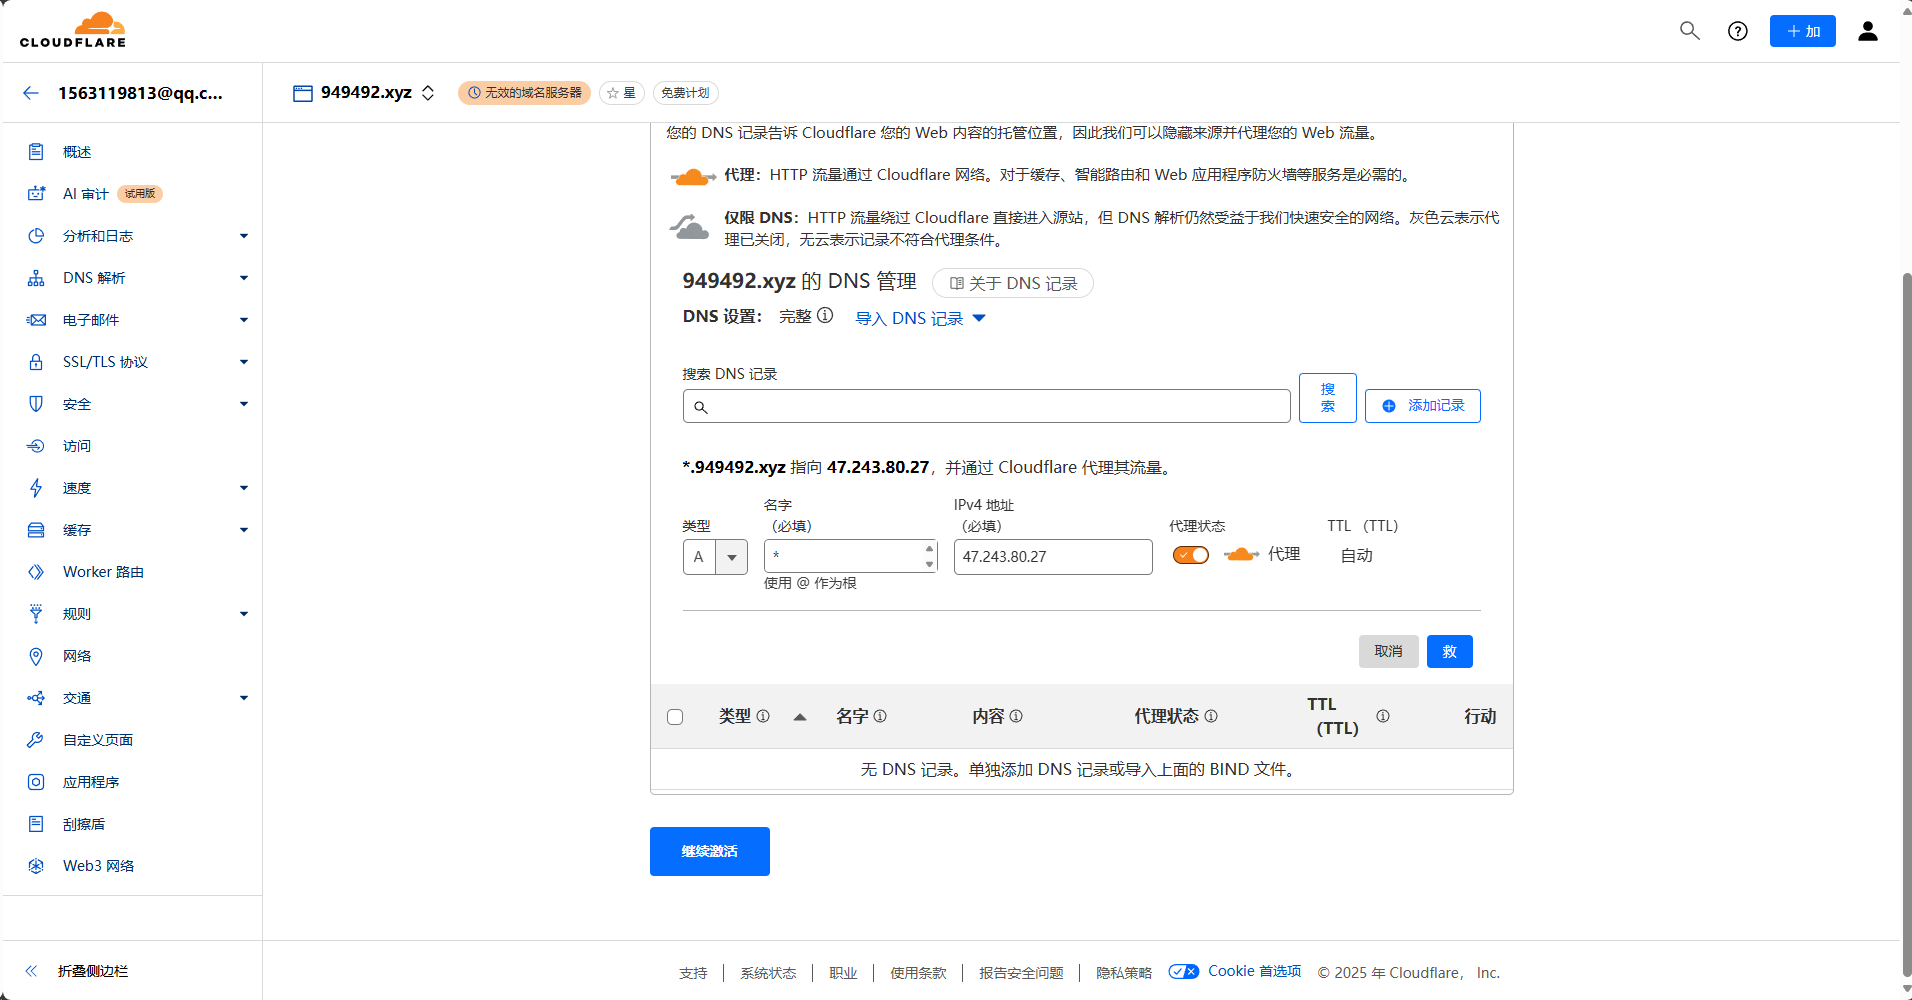Click the 关于 DNS 记录 button
Viewport: 1912px width, 1000px height.
[x=1013, y=283]
